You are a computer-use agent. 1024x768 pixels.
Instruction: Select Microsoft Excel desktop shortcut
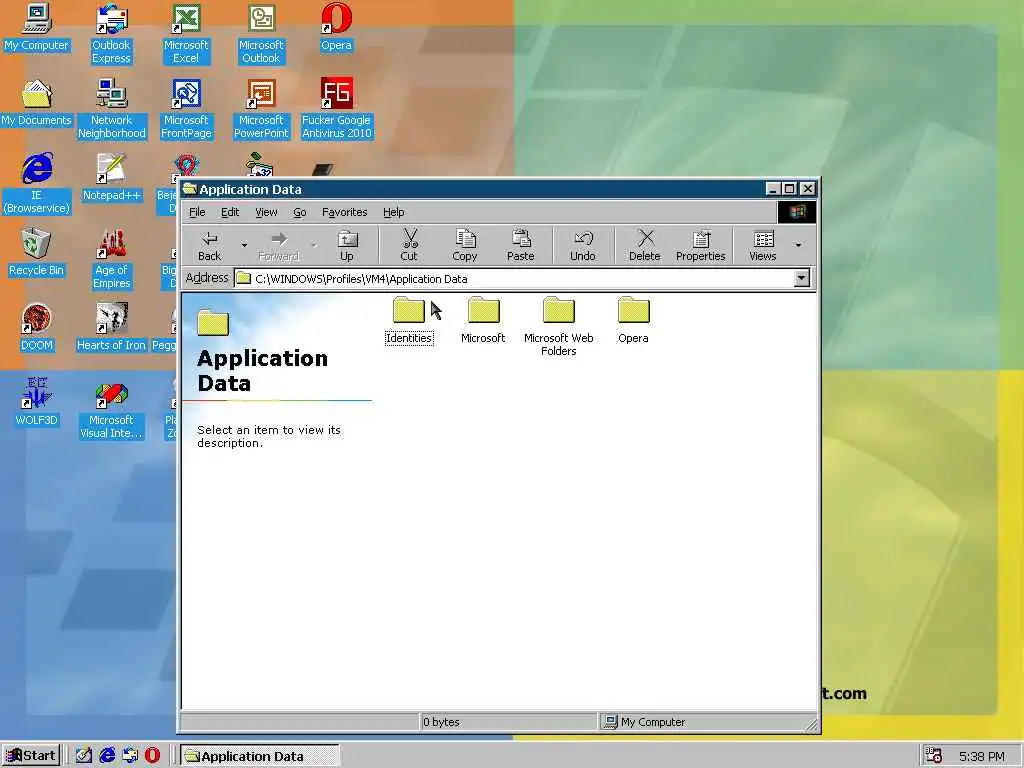[186, 34]
